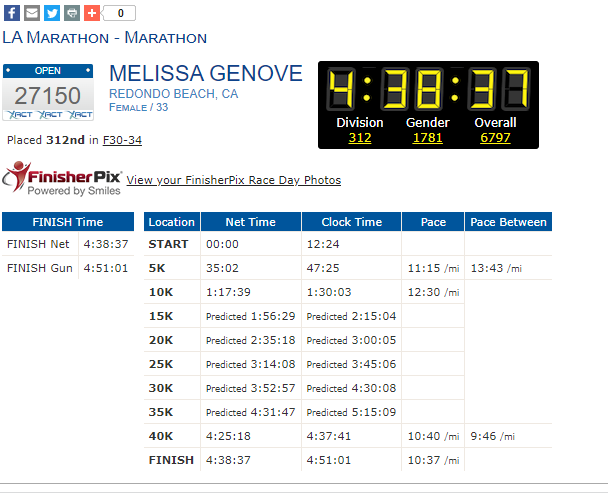This screenshot has width=608, height=493.
Task: Click the 4:38:37 digital clock display
Action: coord(428,89)
